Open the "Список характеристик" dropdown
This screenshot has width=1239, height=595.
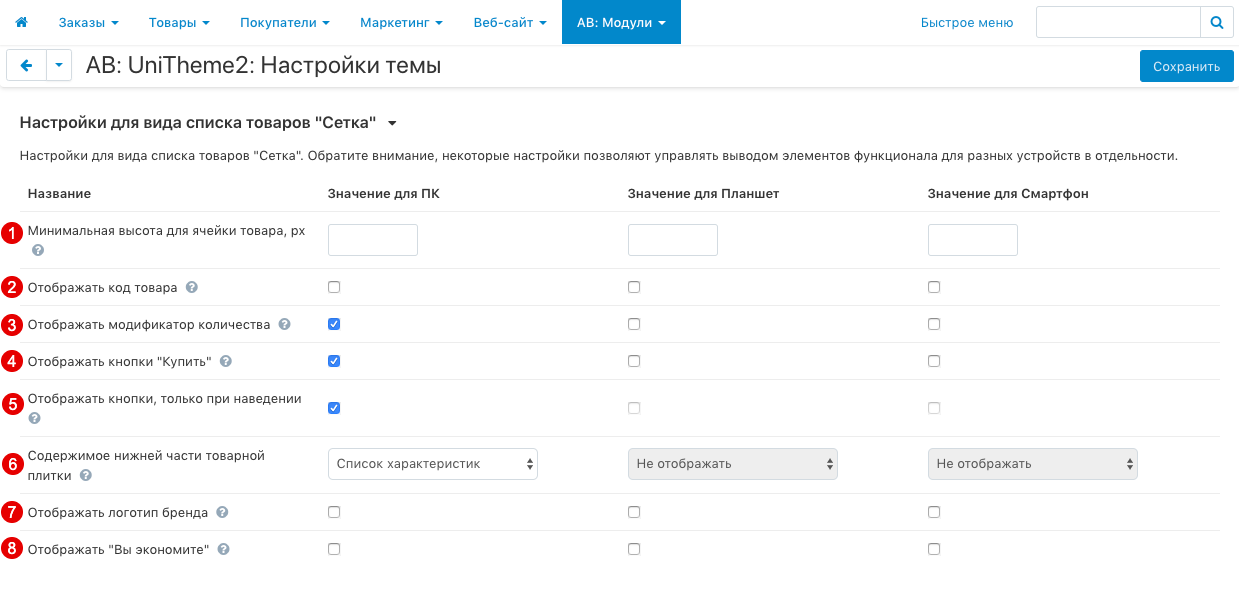(432, 463)
